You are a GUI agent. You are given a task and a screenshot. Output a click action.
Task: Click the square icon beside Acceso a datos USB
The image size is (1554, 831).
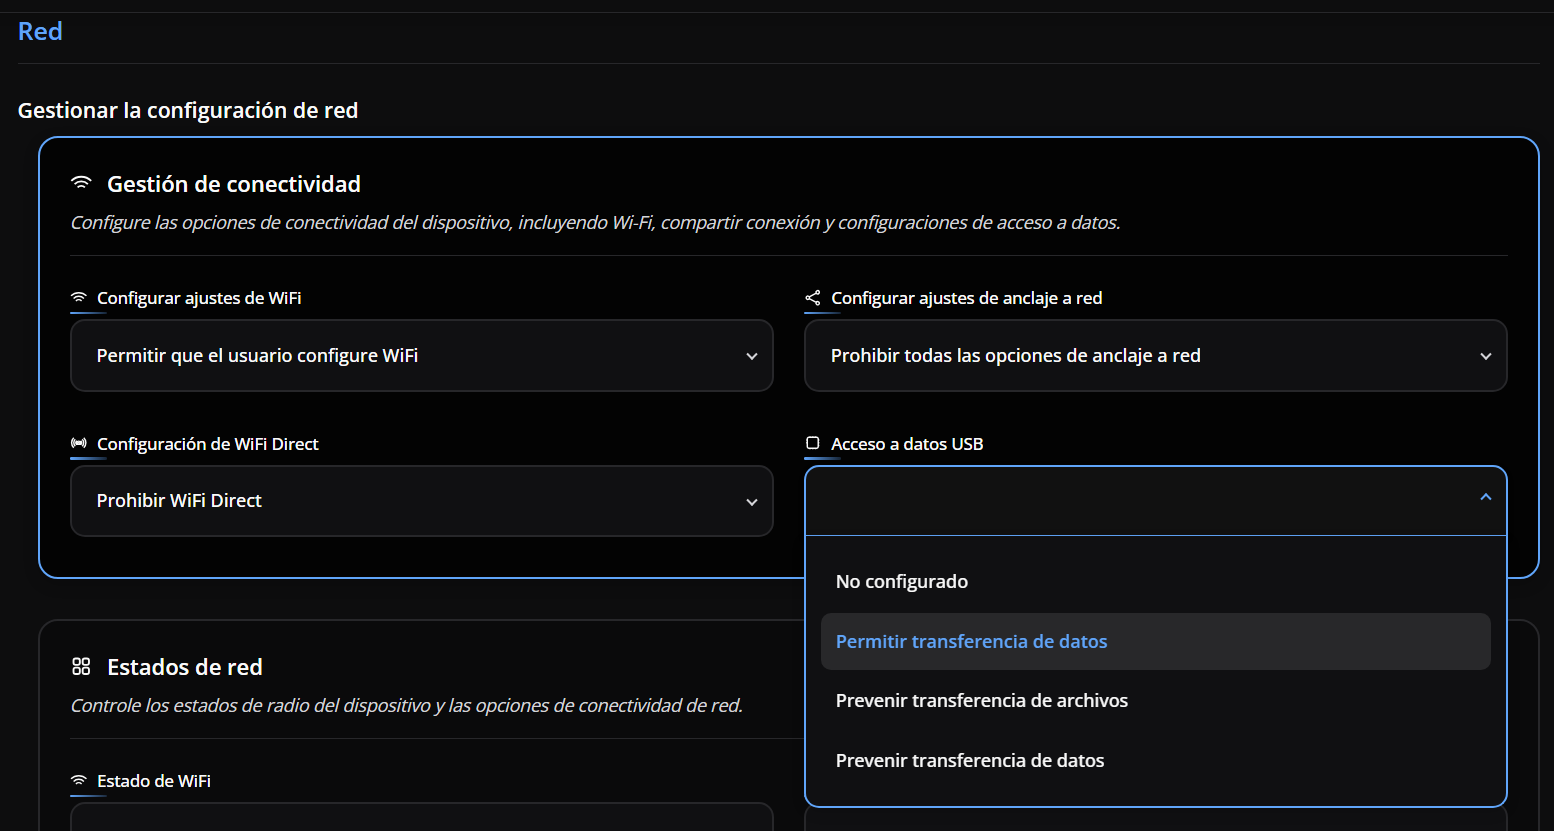point(813,444)
